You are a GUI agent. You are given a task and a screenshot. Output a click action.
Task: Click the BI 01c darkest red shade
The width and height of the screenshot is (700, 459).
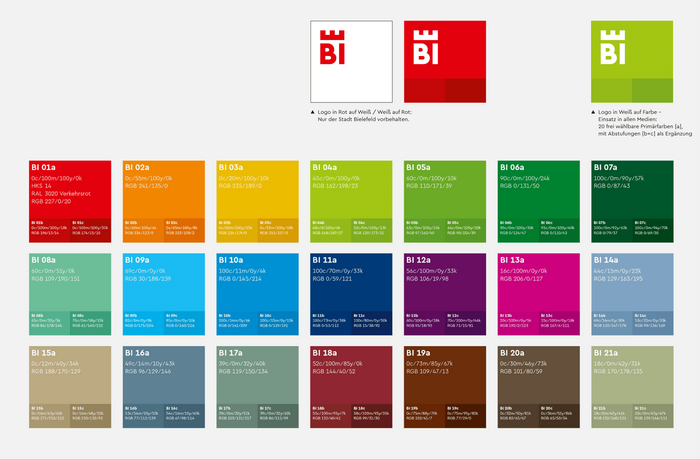(91, 230)
